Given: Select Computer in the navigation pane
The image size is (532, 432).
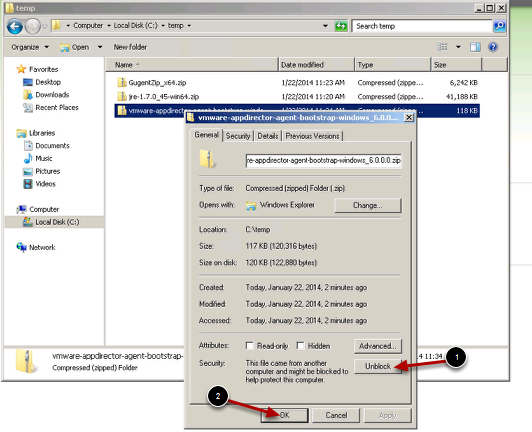Looking at the screenshot, I should point(44,209).
